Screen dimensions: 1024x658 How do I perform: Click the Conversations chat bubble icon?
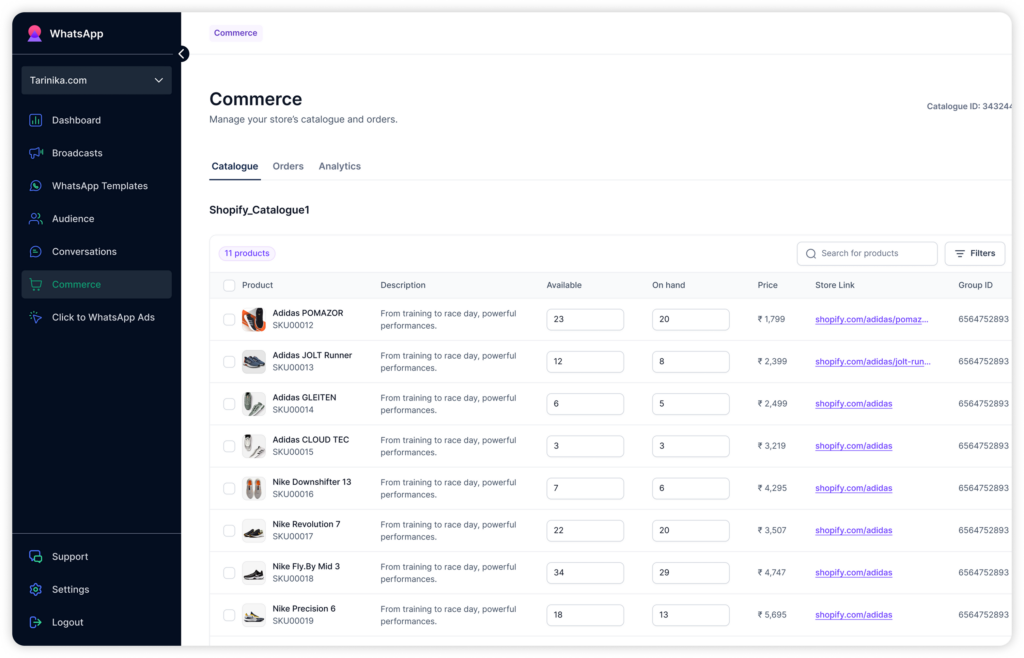(35, 251)
